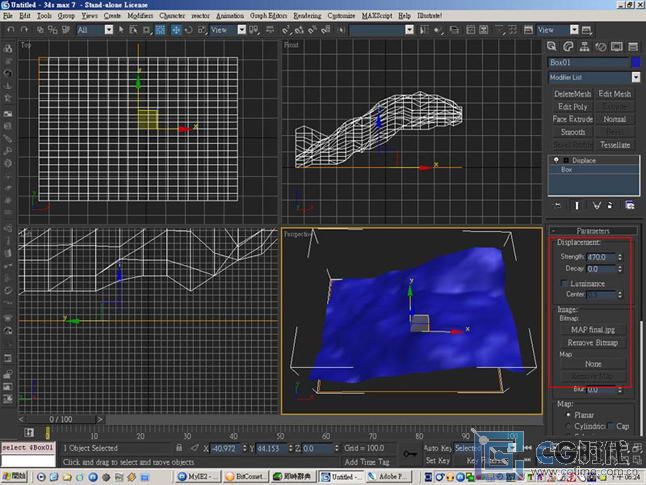Open the Customize menu
The image size is (646, 485).
click(341, 16)
